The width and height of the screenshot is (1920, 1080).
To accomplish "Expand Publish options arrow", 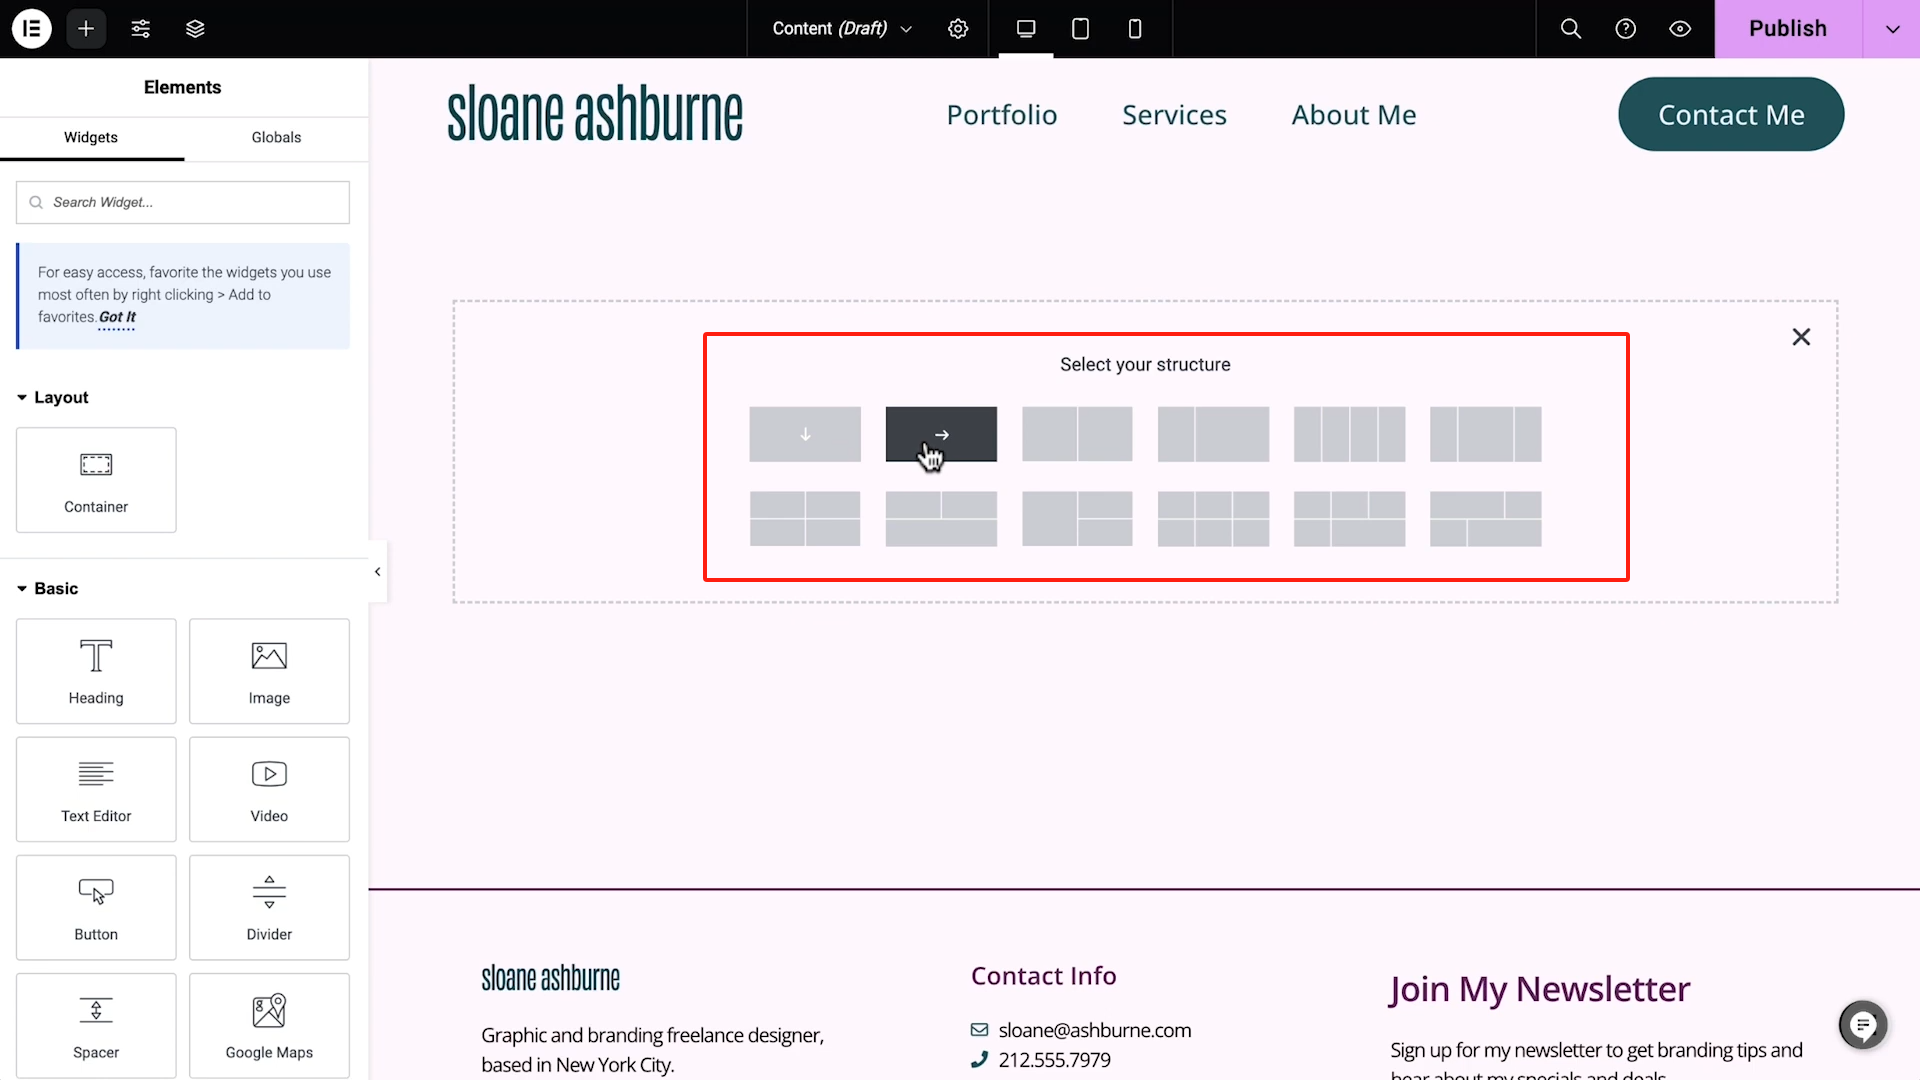I will point(1892,29).
